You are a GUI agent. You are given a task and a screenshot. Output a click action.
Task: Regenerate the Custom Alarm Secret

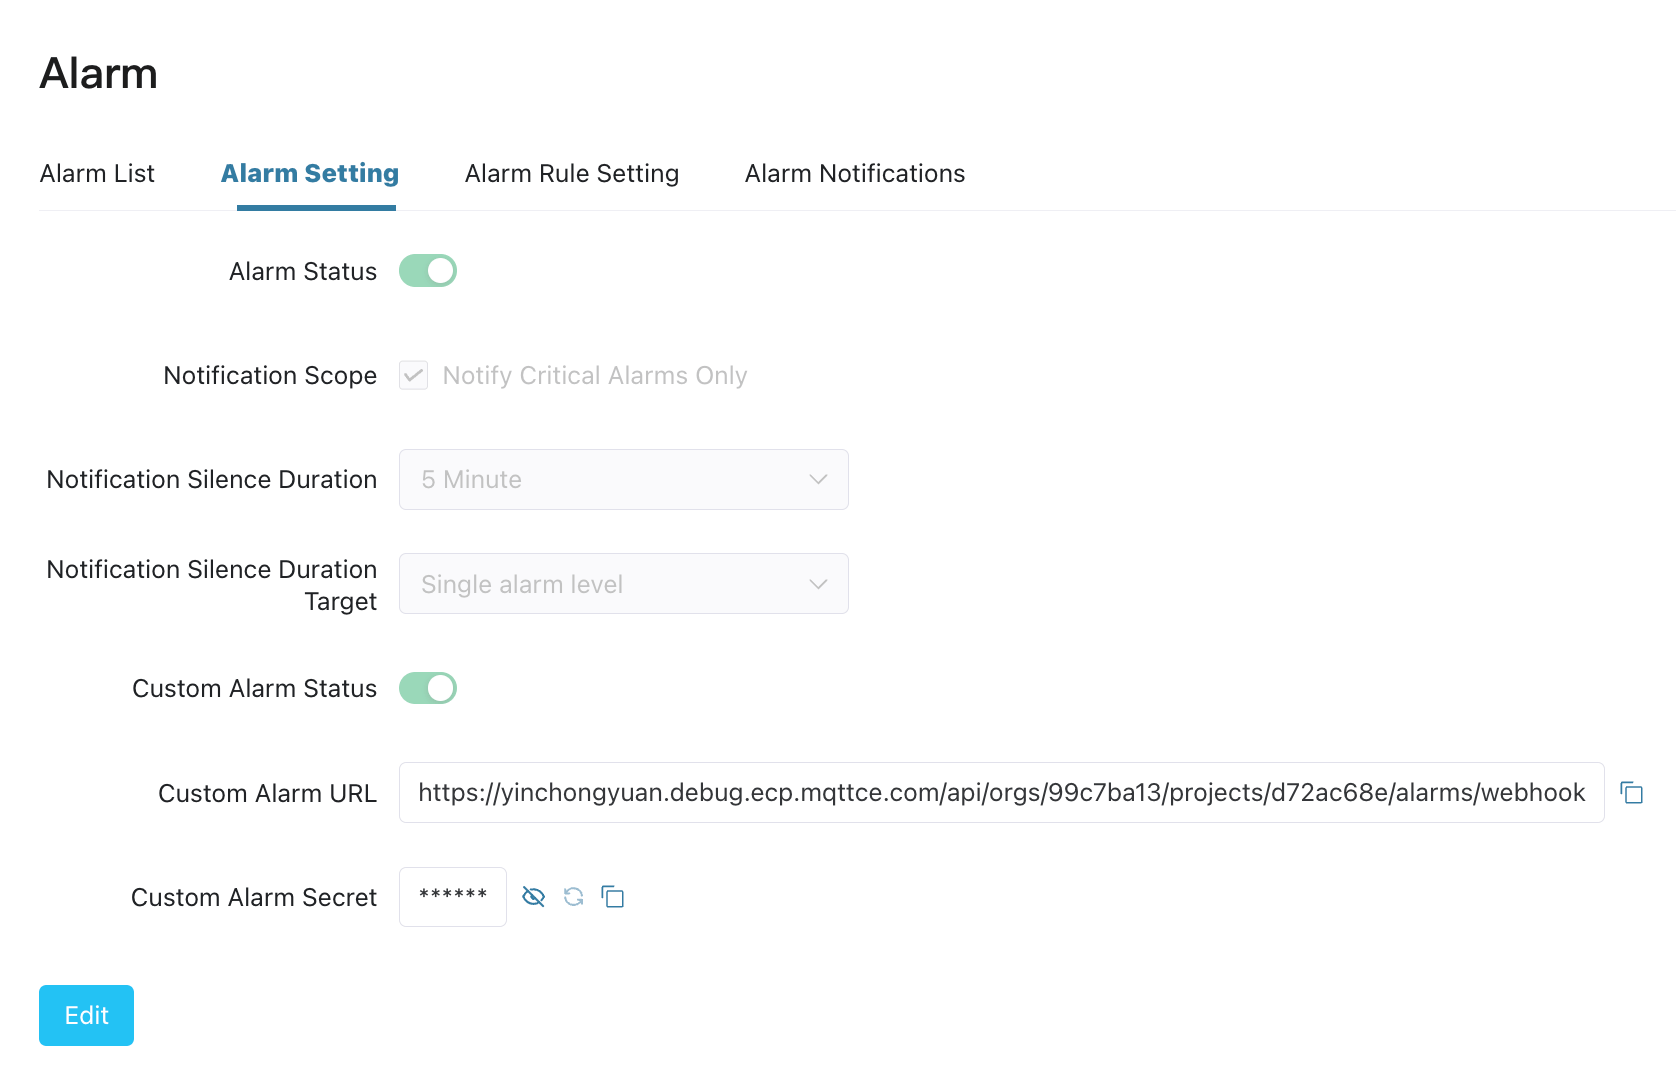pos(573,897)
